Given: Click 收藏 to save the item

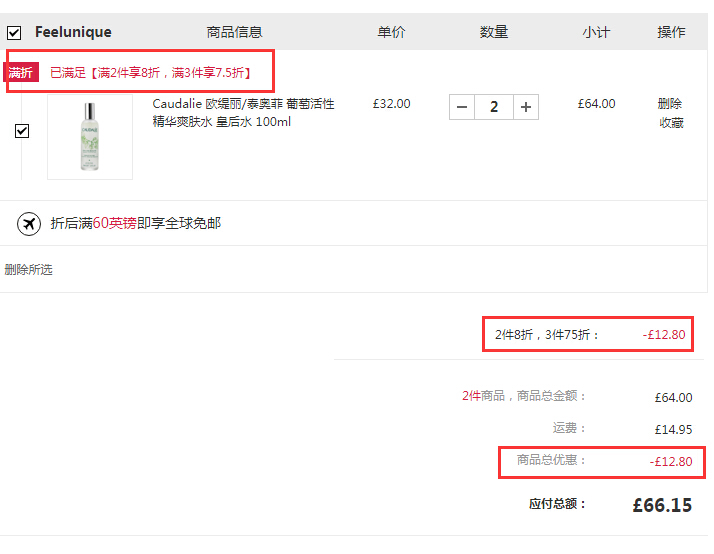Looking at the screenshot, I should [670, 123].
